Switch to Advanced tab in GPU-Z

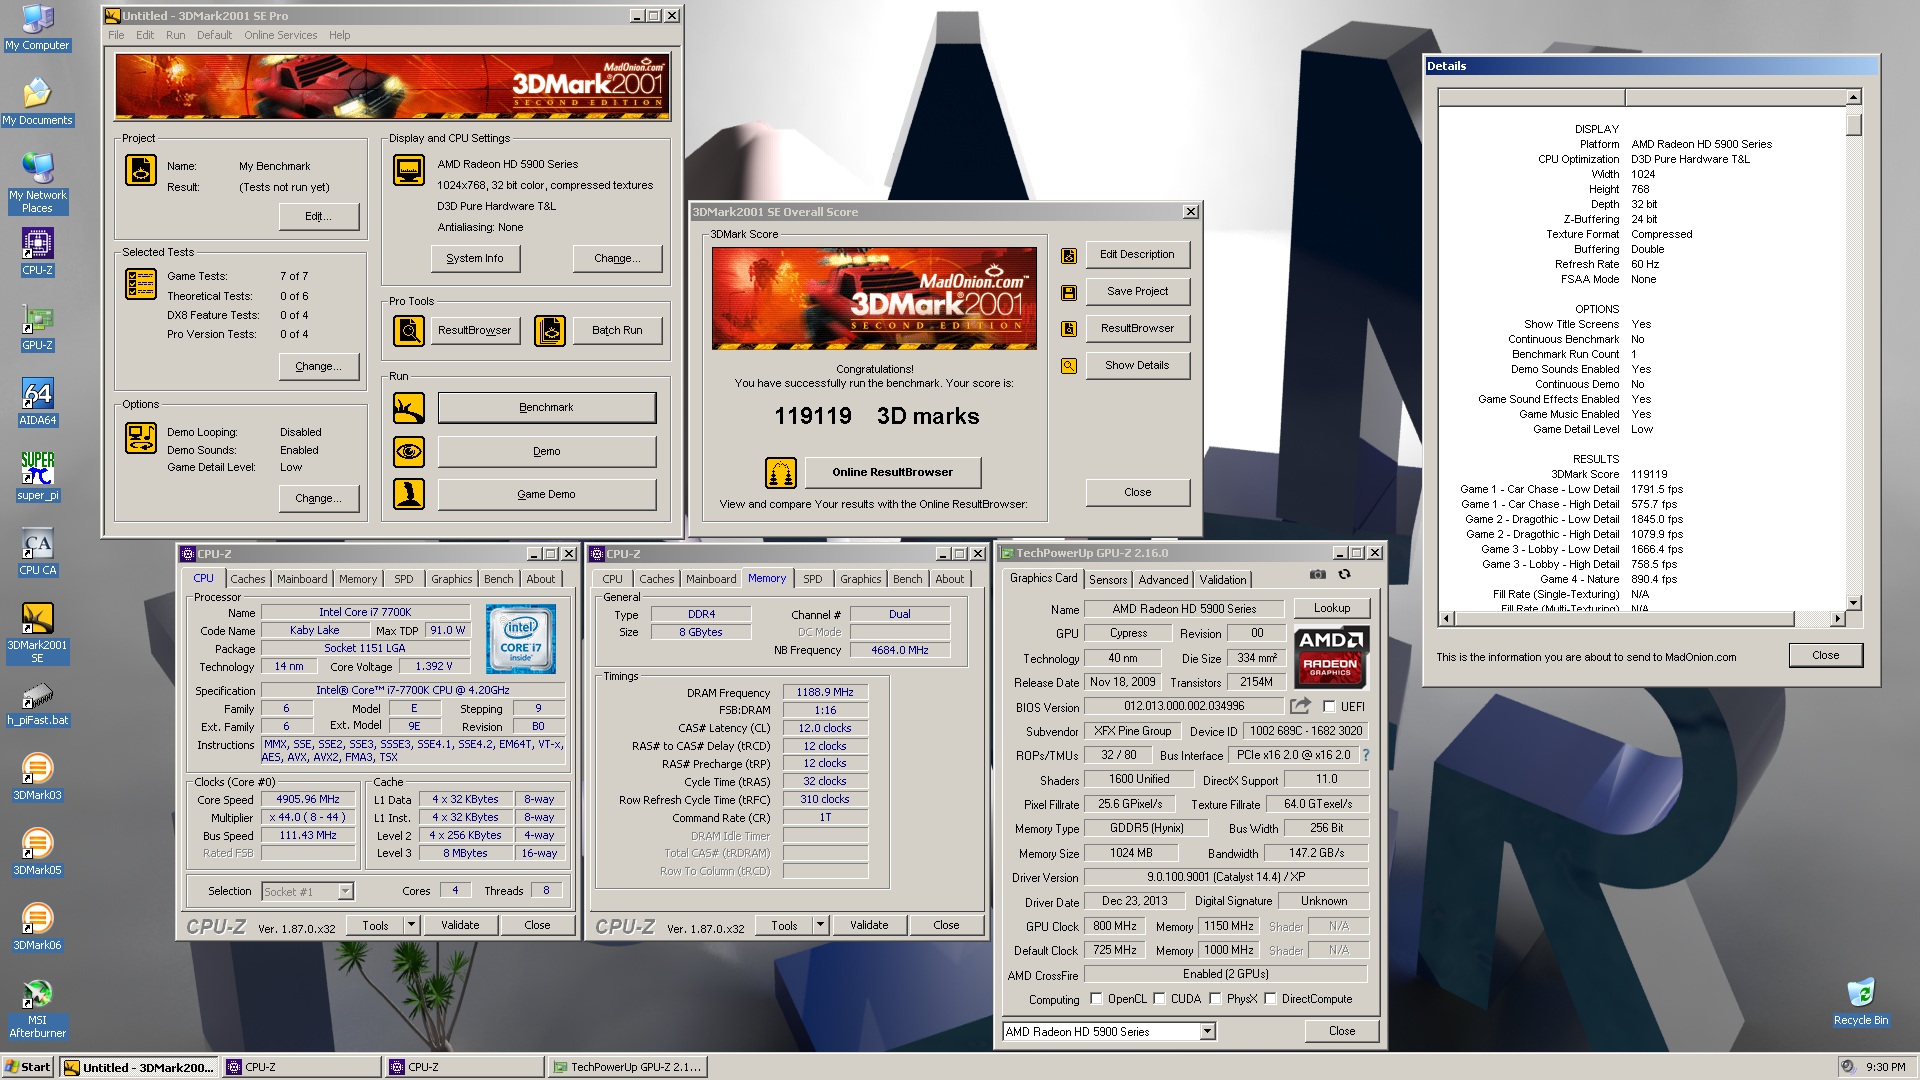(1163, 580)
